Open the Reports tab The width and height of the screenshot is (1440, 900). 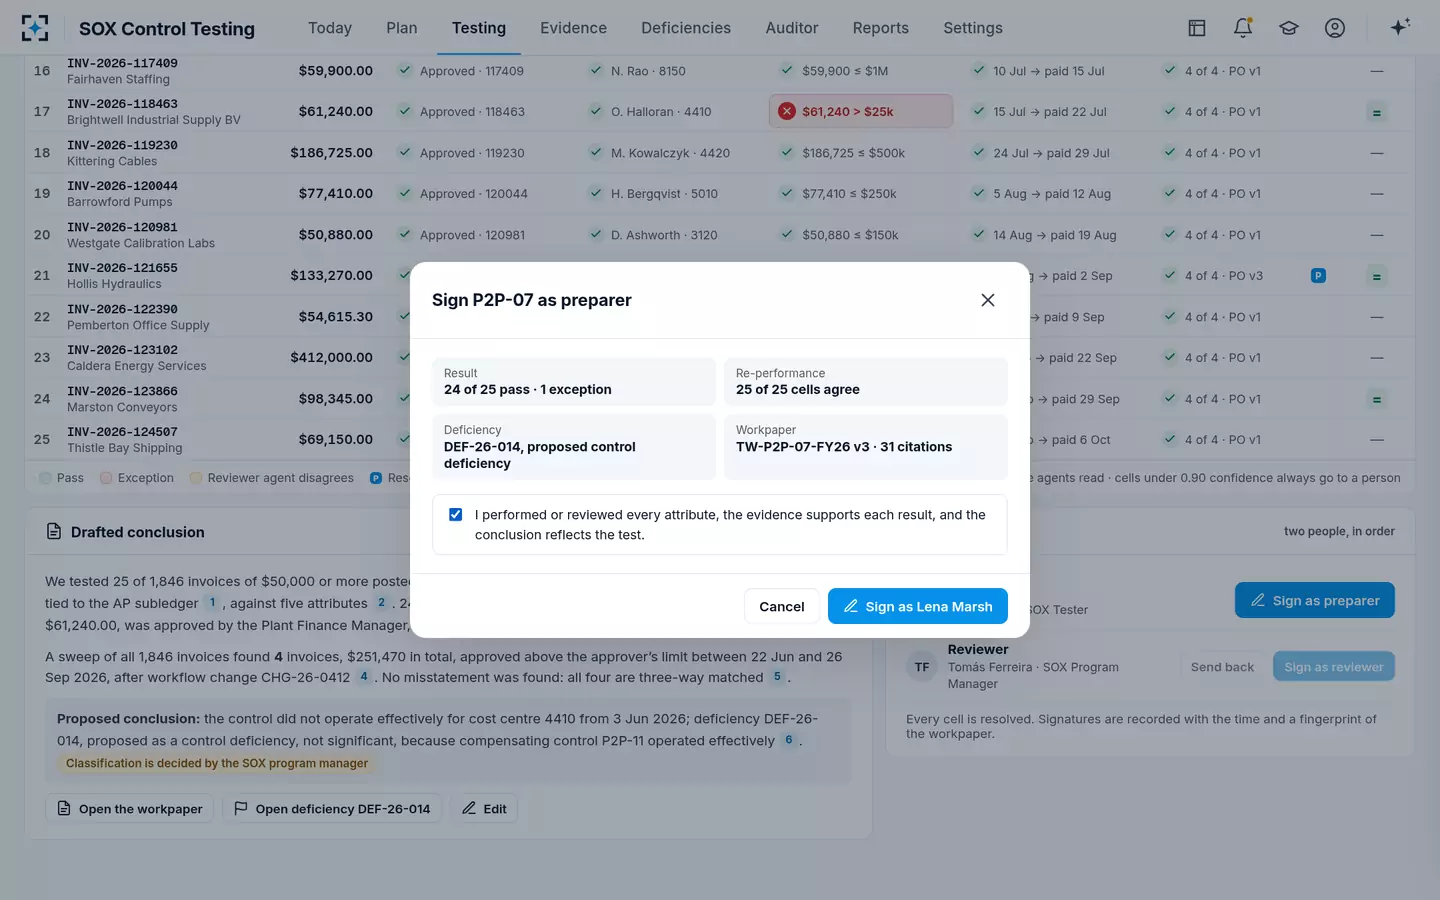[x=881, y=28]
